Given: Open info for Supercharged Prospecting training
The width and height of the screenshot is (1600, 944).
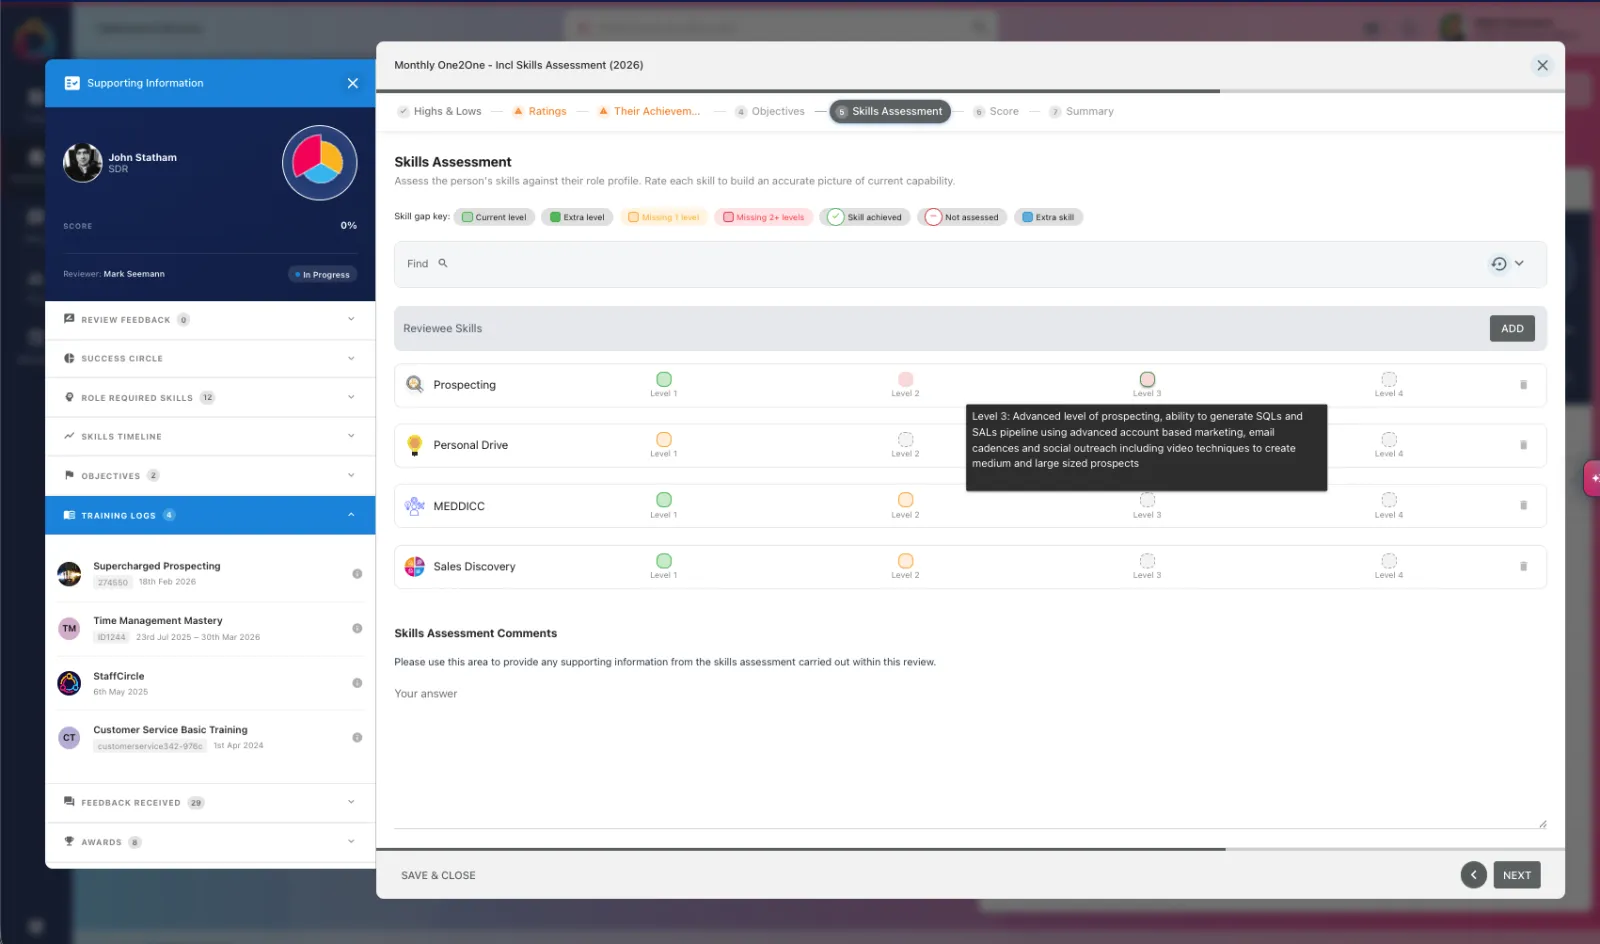Looking at the screenshot, I should (357, 574).
